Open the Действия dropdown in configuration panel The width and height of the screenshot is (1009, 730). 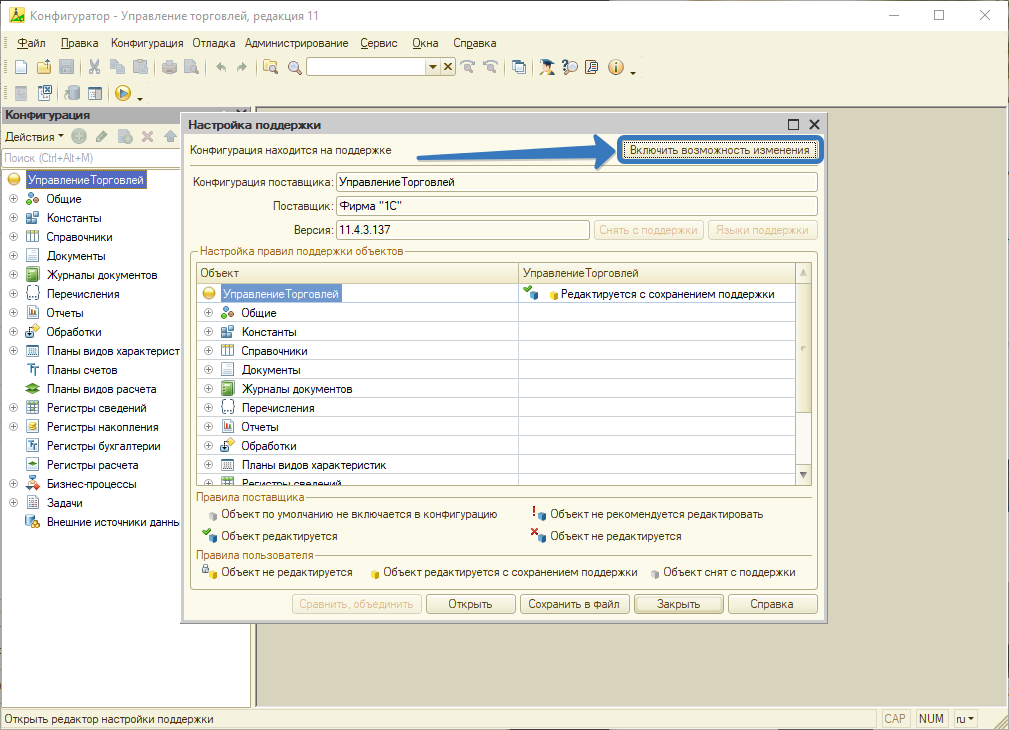point(34,136)
